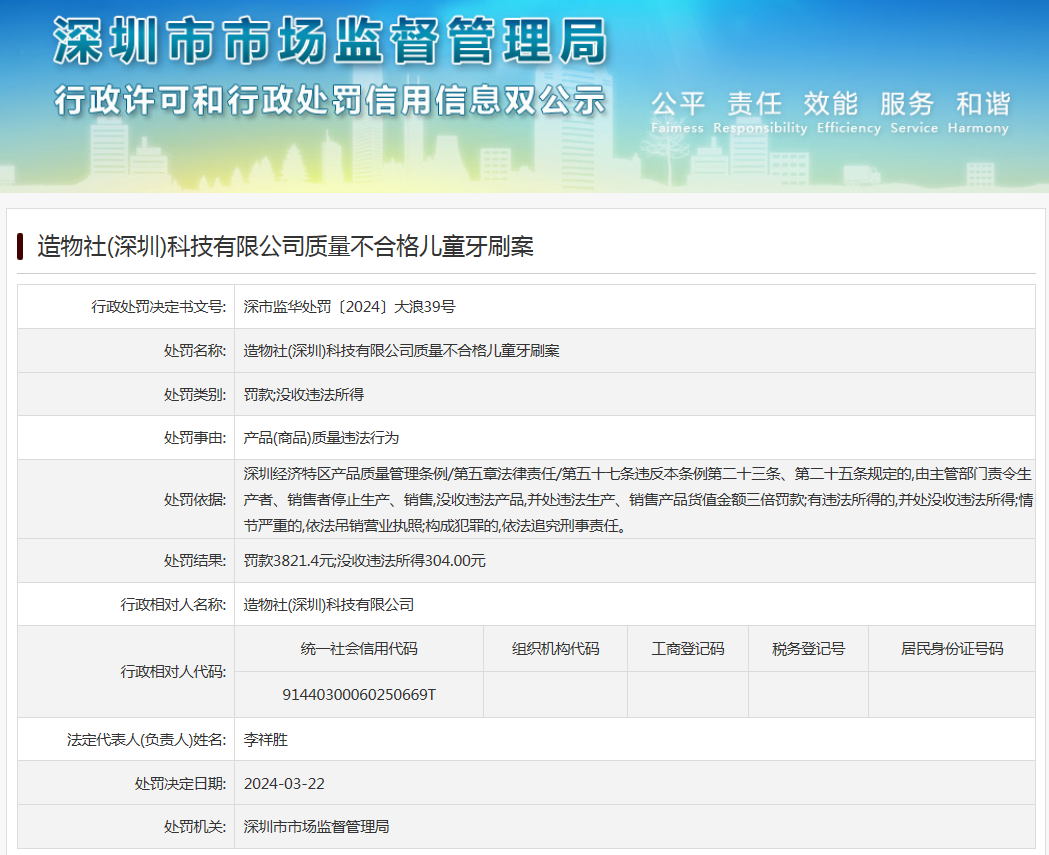Click the 行政许可和行政处罚信用信息双公示 banner subtitle
Image resolution: width=1049 pixels, height=855 pixels.
[330, 100]
